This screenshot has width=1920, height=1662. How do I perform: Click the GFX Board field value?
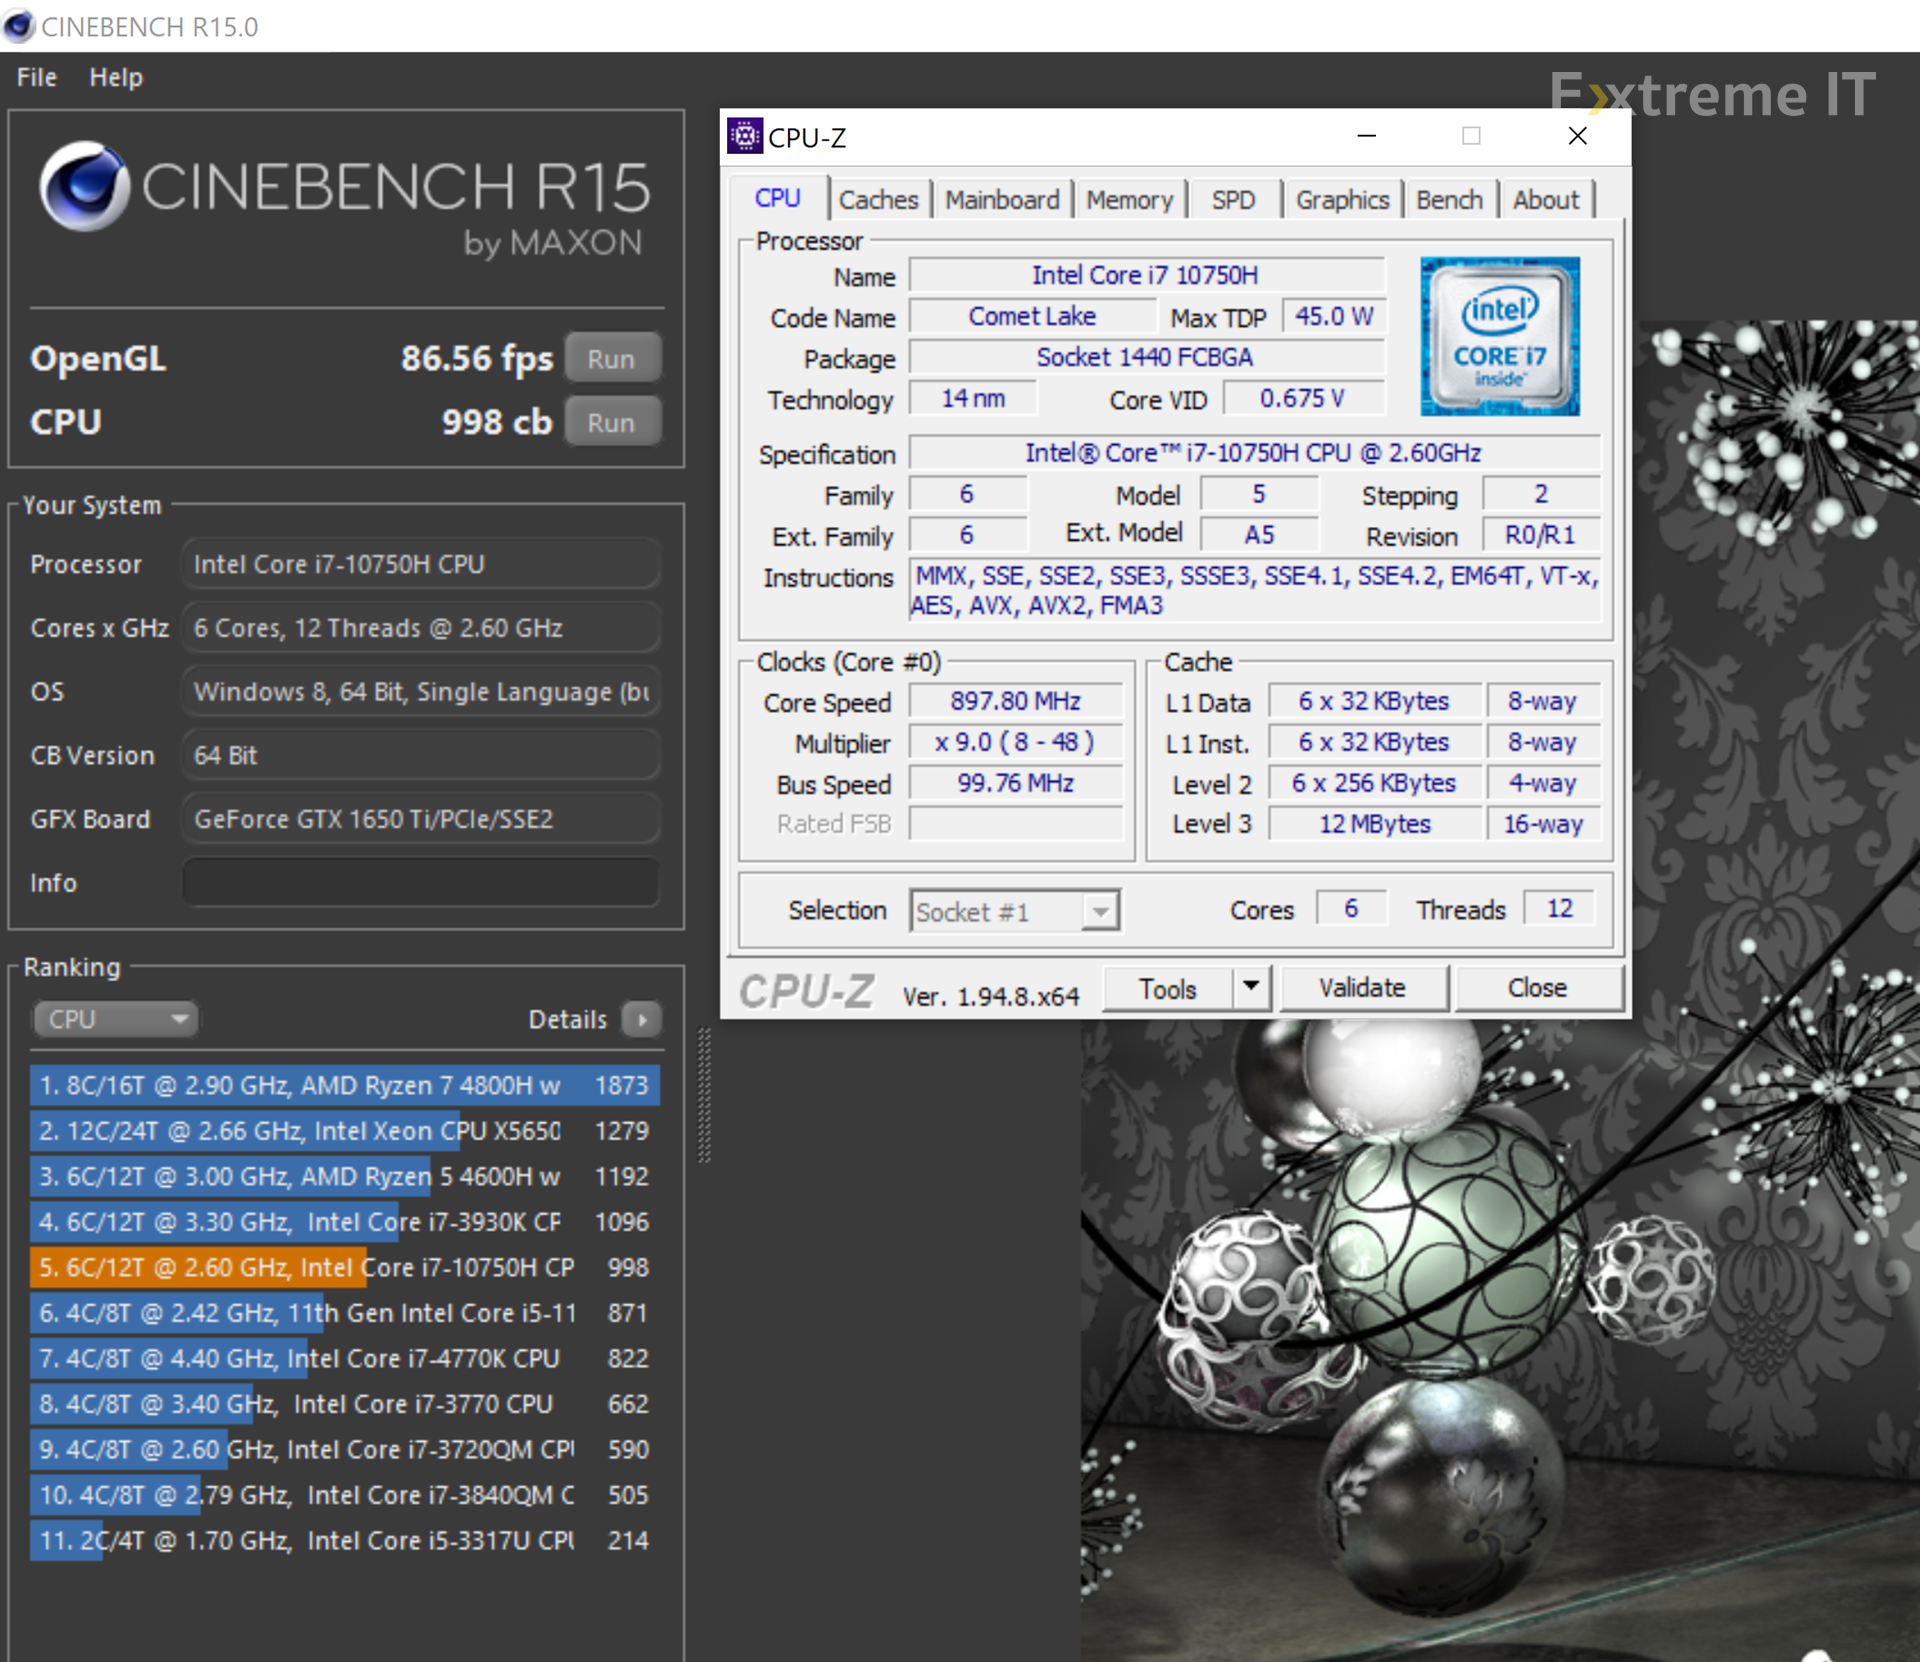pos(420,819)
